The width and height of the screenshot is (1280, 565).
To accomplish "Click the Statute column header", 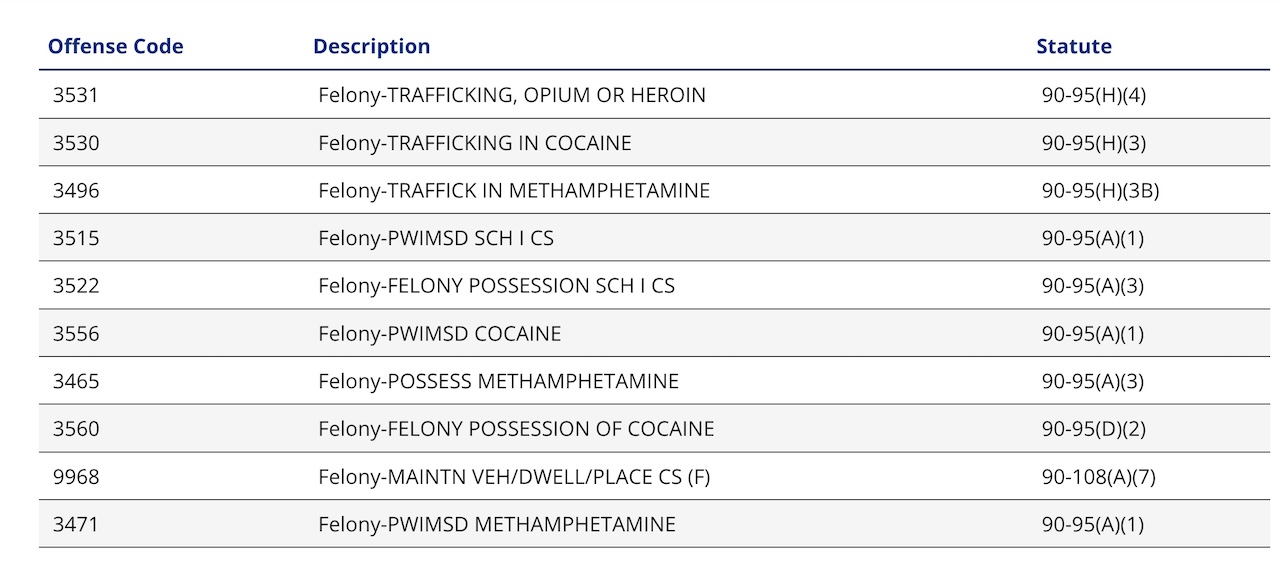I will 1073,46.
